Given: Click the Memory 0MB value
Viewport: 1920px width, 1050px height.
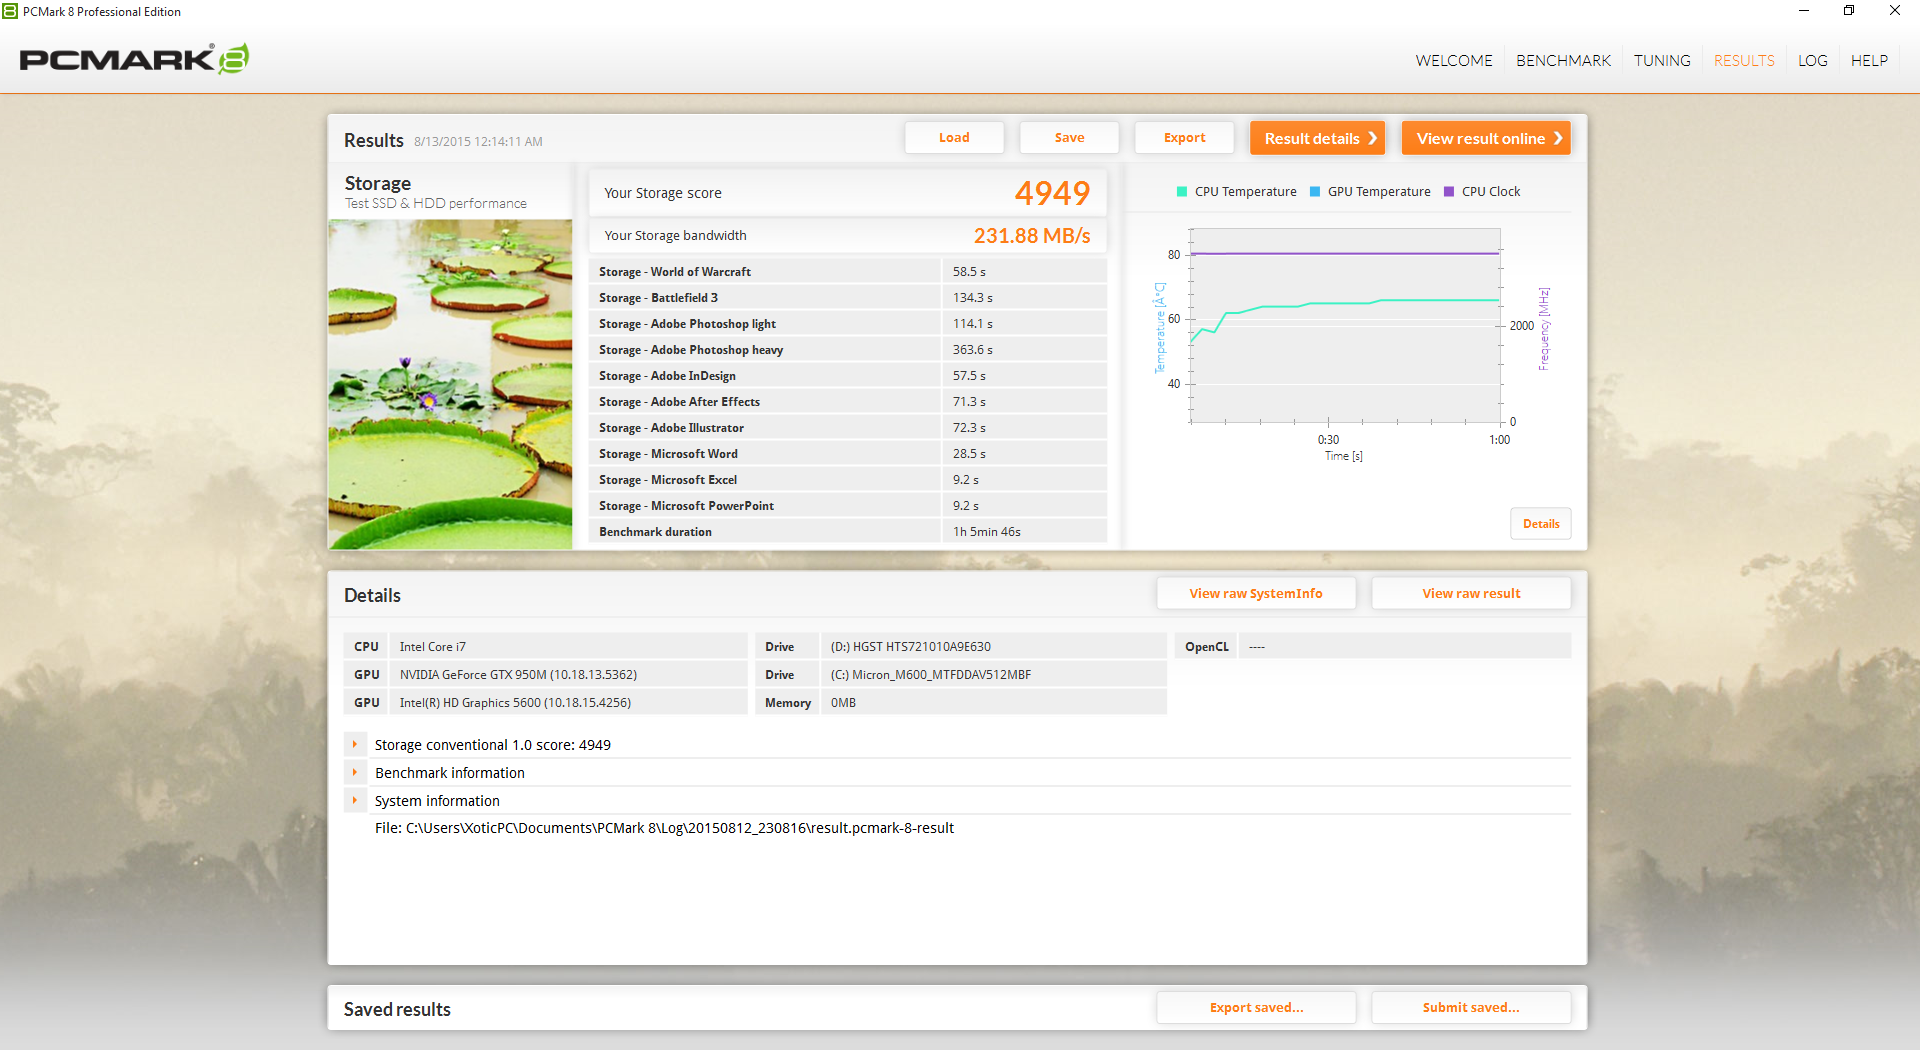Looking at the screenshot, I should point(994,703).
